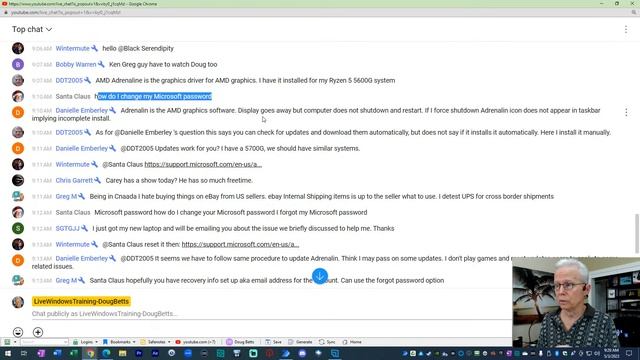Click Greg M username on eBay message

coord(66,197)
